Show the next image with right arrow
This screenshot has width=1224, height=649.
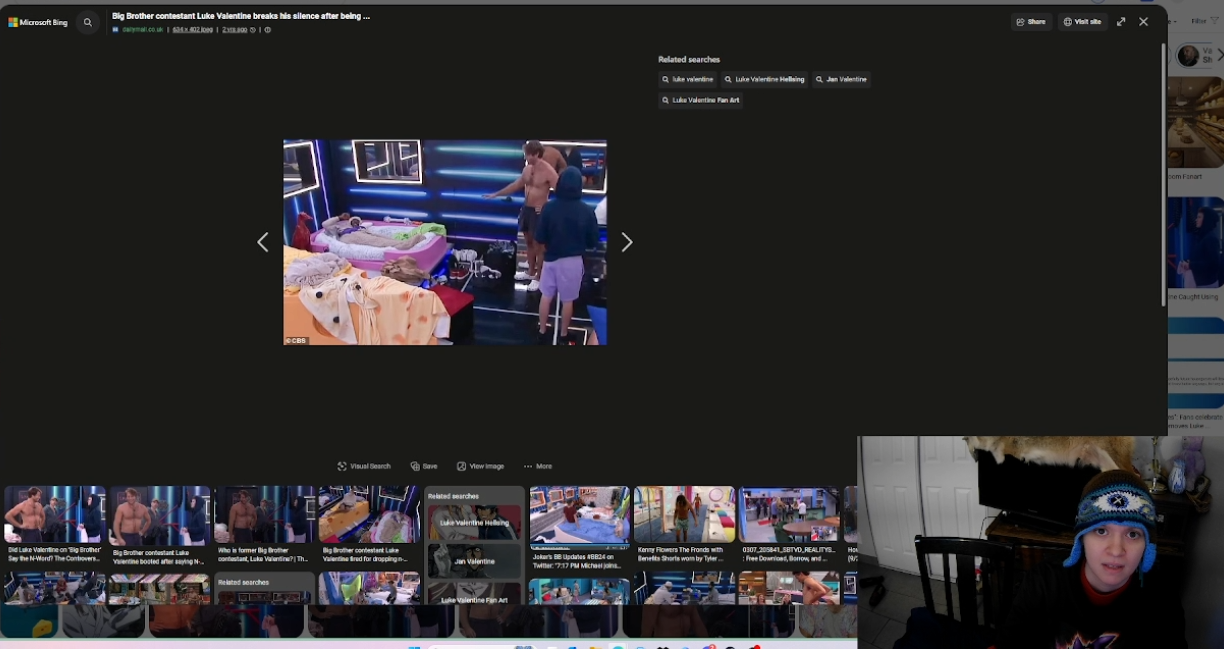click(x=627, y=242)
